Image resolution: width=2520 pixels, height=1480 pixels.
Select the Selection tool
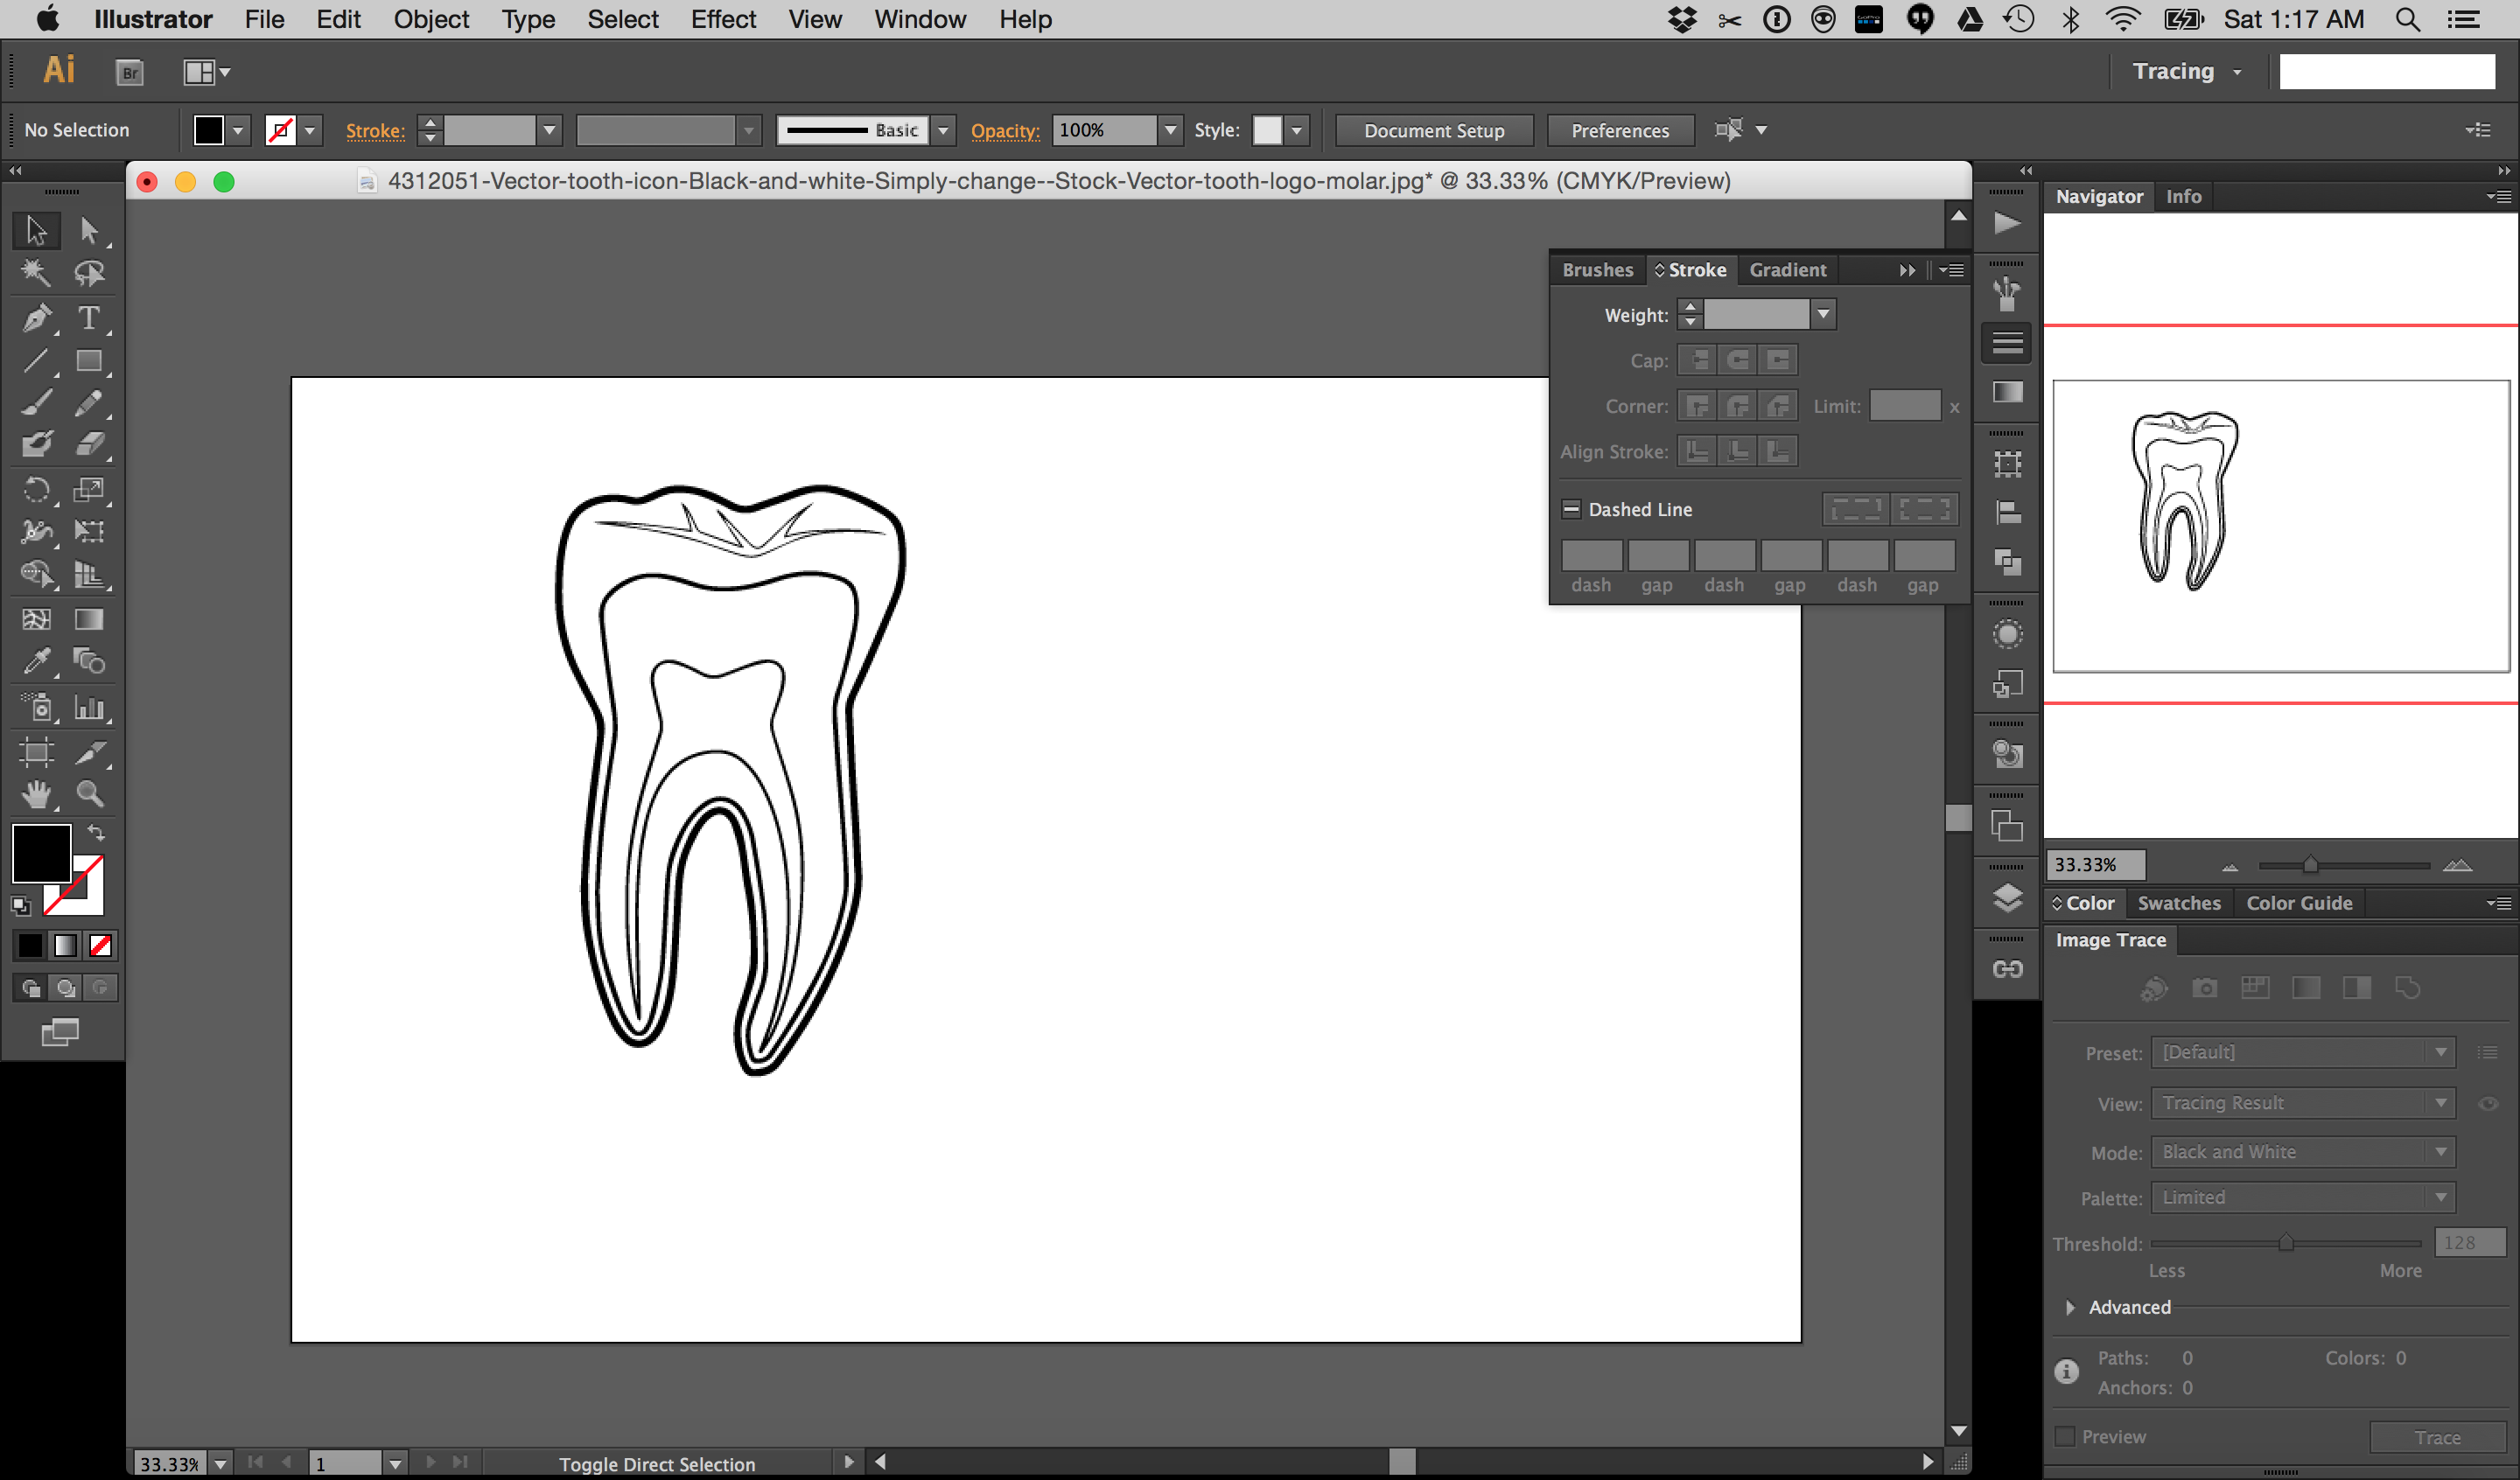[33, 229]
